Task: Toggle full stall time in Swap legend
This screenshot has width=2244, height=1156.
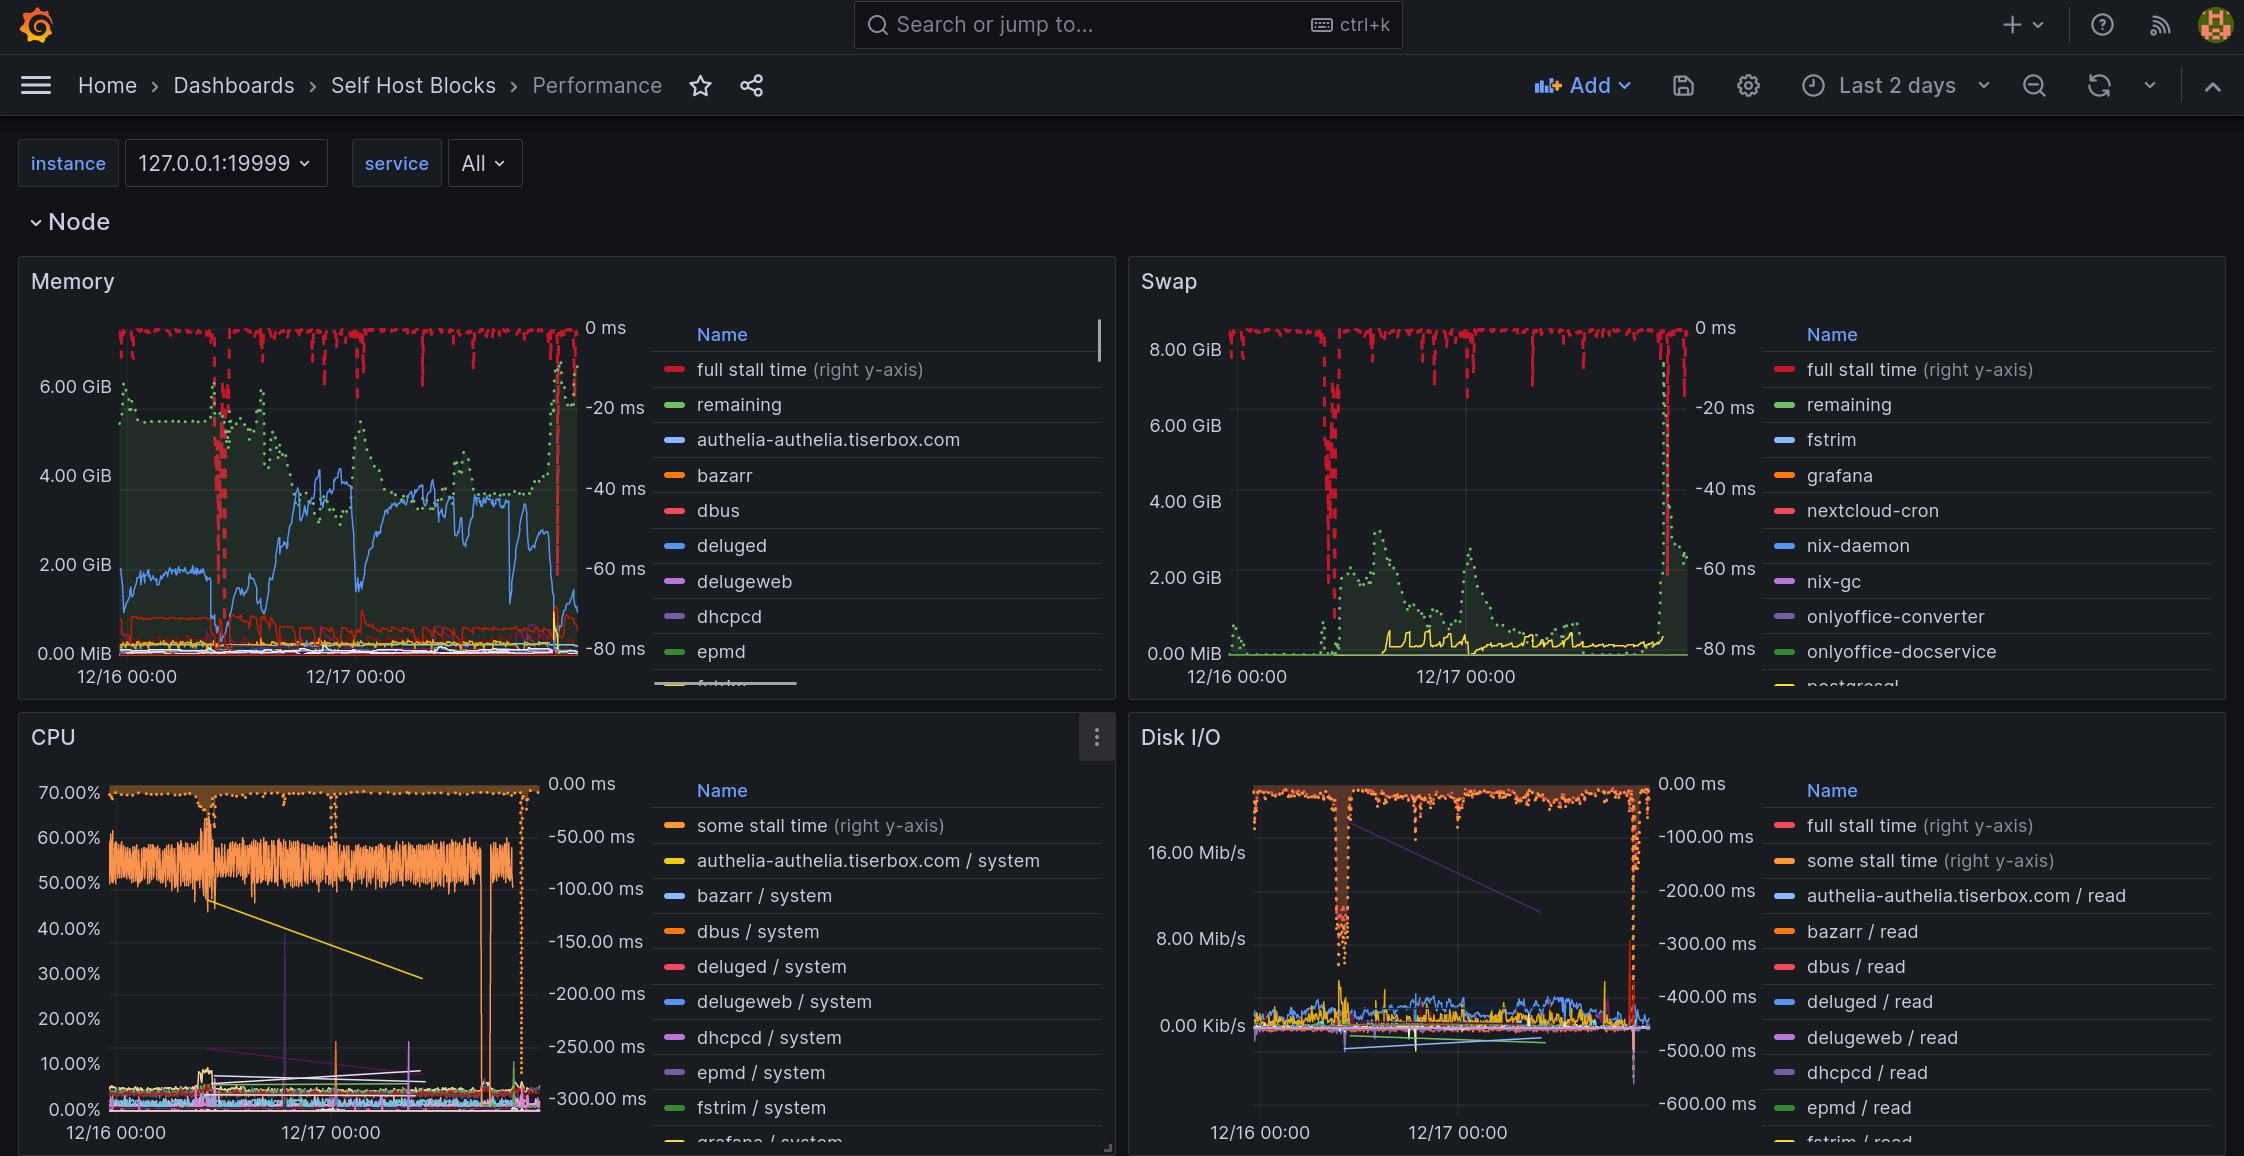Action: coord(1862,369)
